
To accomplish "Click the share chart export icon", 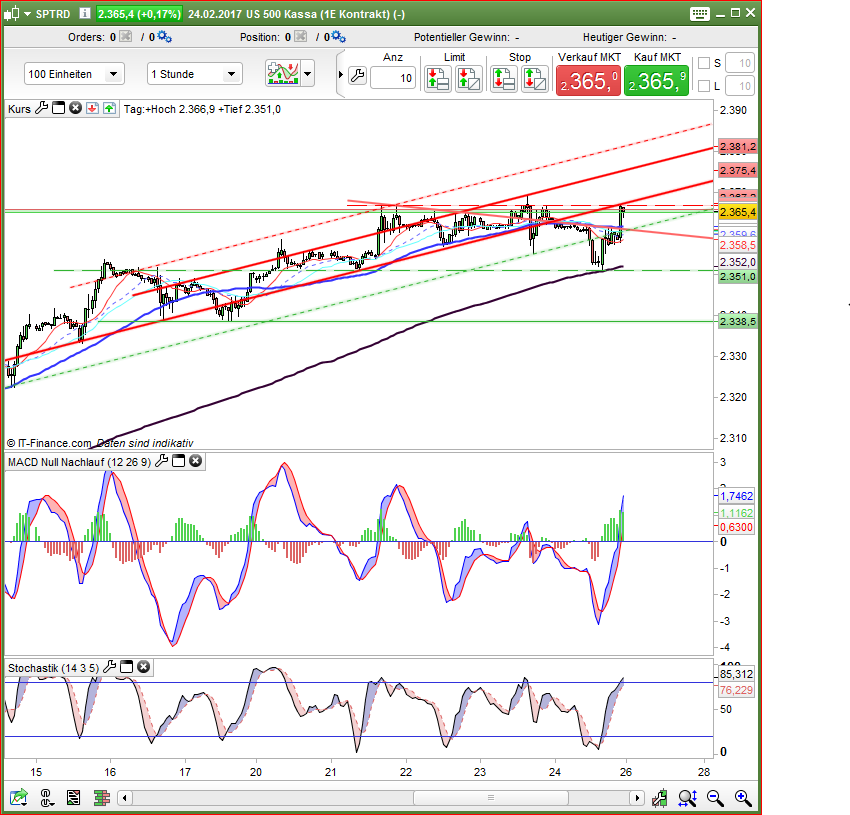I will point(18,797).
